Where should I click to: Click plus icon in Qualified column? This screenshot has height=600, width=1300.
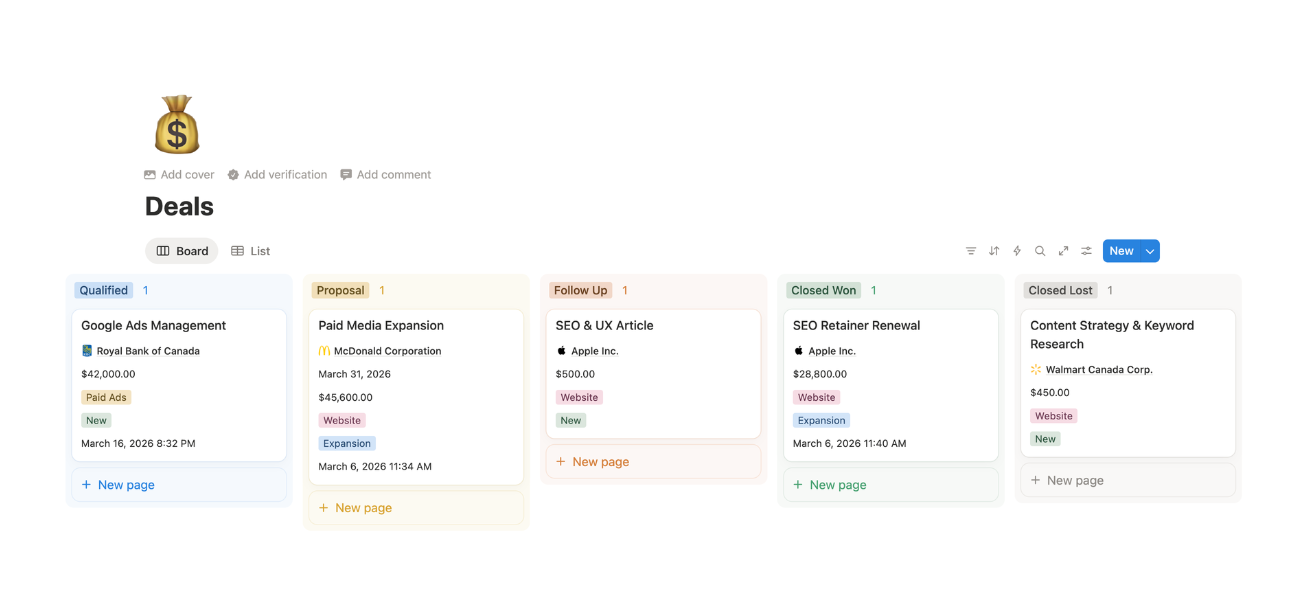coord(86,485)
